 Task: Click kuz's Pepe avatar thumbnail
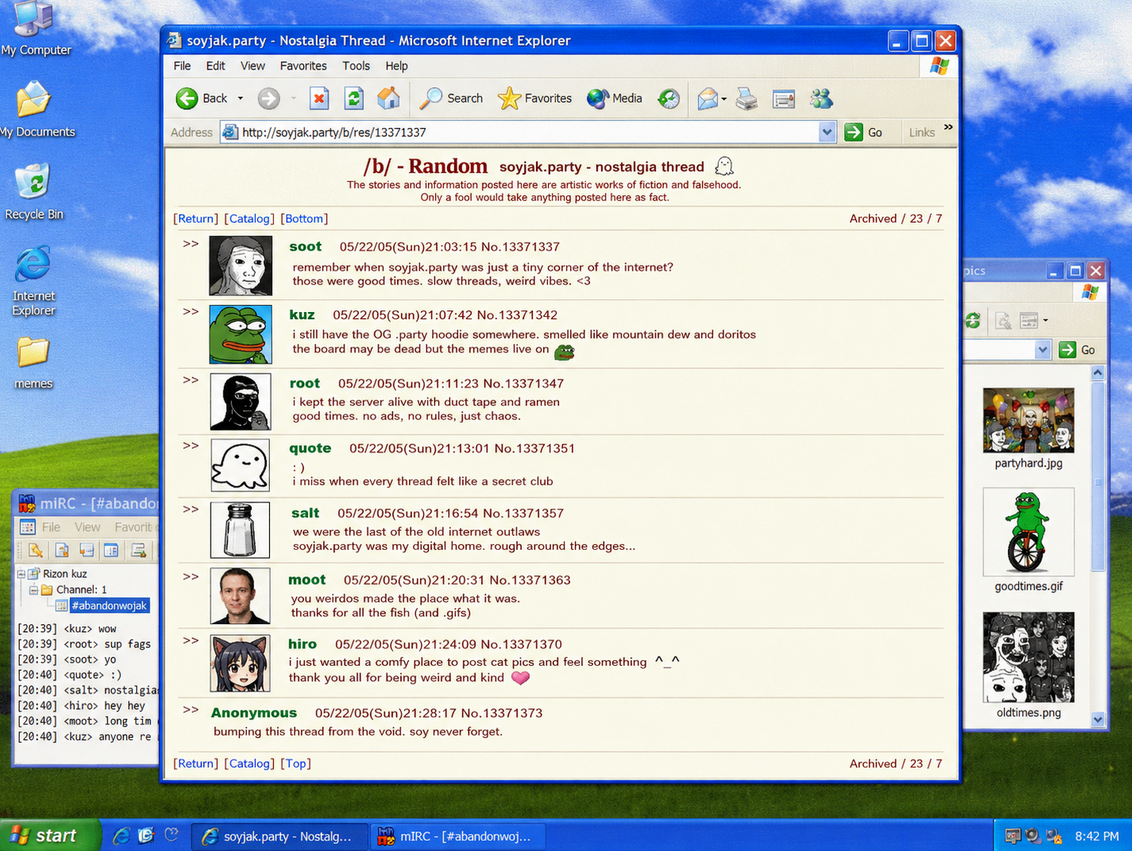240,334
